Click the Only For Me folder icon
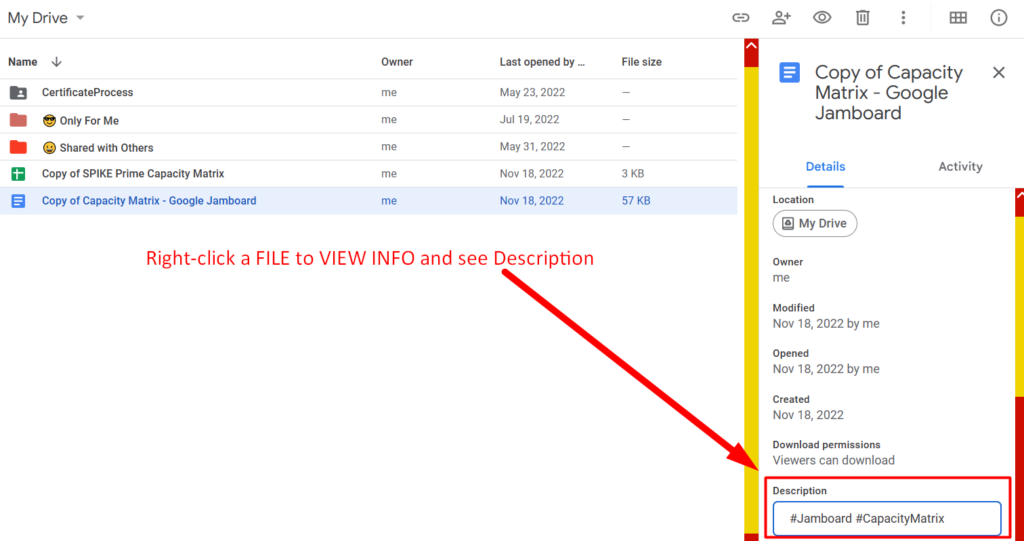Screen dimensions: 1024x541 18,120
